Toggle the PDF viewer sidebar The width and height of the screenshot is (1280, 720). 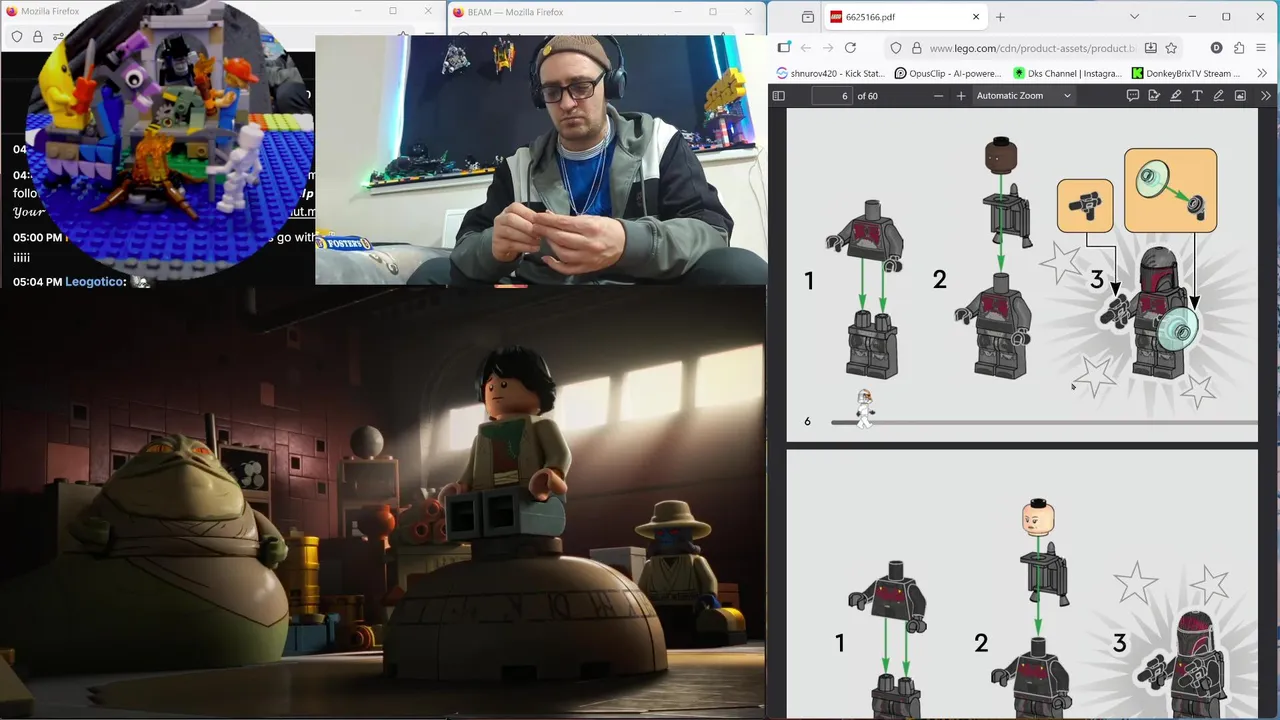point(779,96)
